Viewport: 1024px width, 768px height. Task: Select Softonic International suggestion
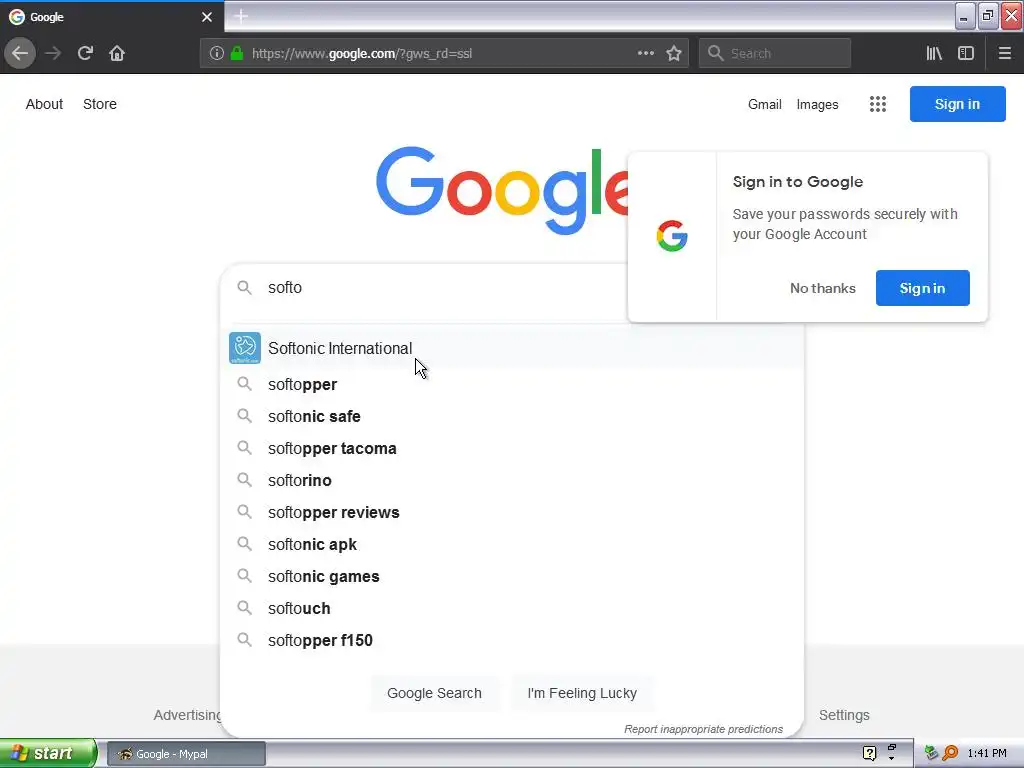pos(512,348)
